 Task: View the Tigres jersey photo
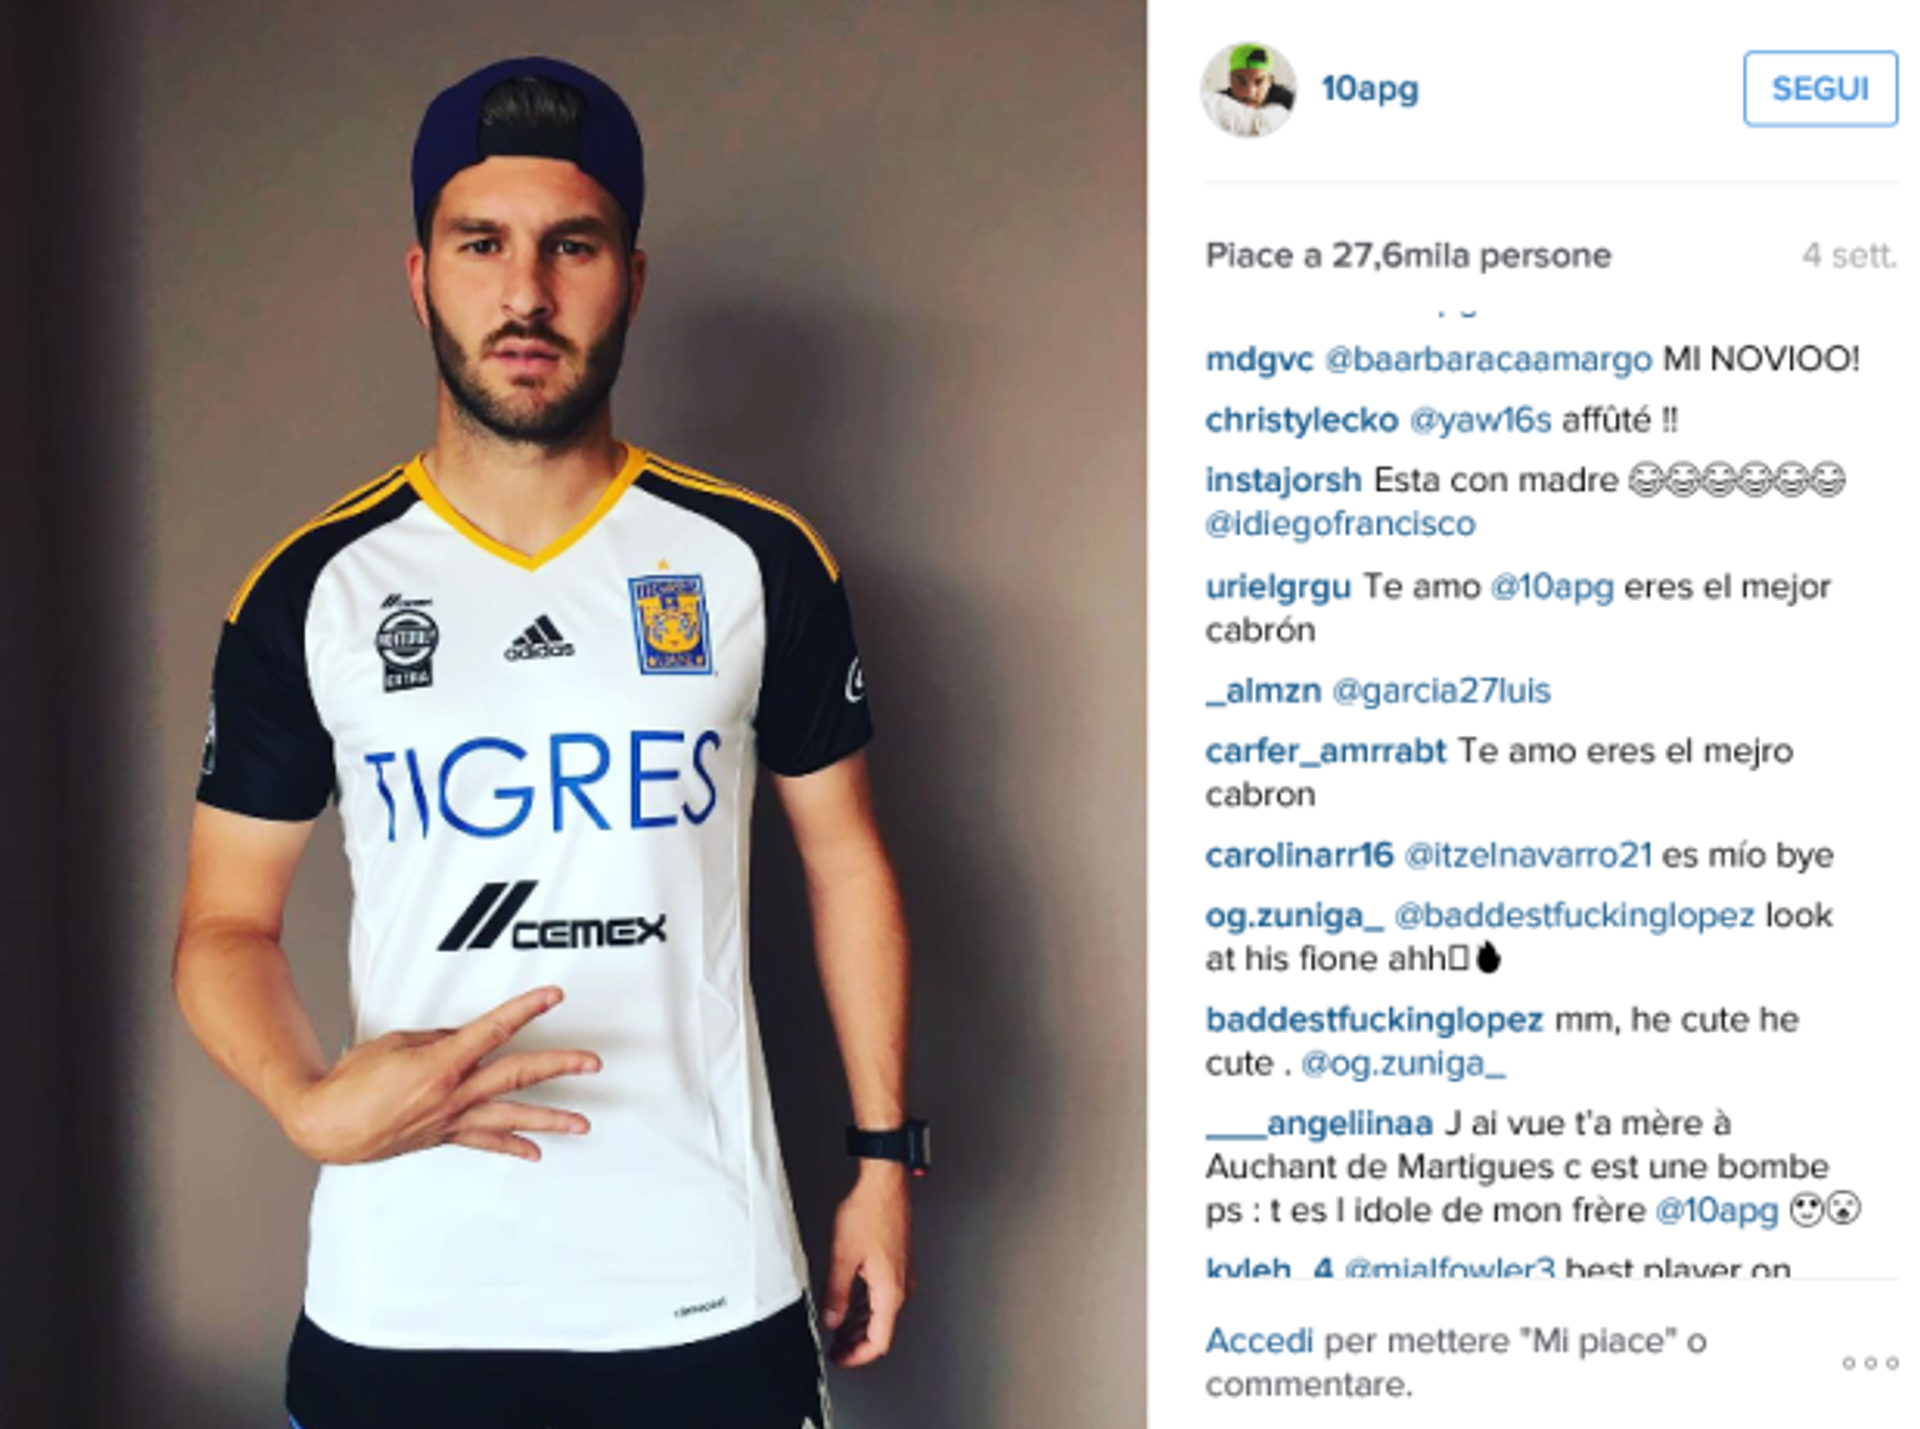(574, 714)
